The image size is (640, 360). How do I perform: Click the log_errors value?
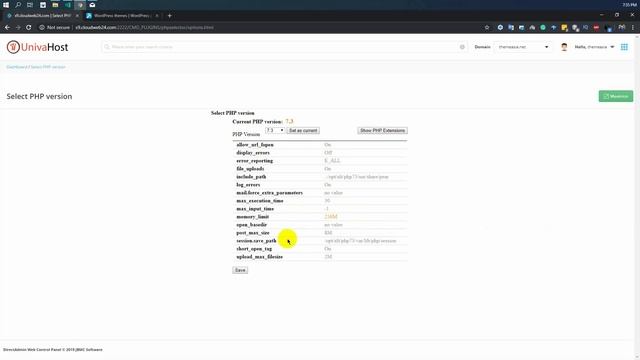(x=327, y=185)
